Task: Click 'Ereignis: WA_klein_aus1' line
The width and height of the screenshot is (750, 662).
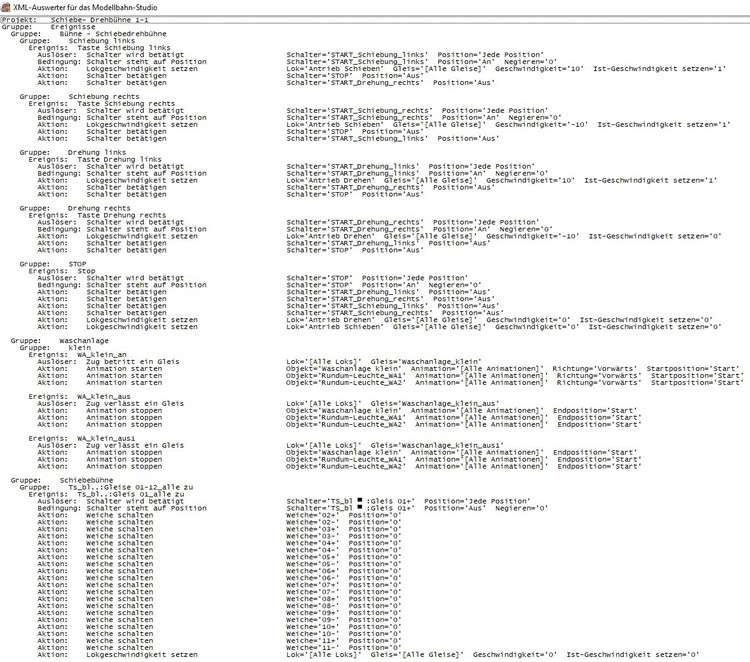Action: tap(82, 439)
